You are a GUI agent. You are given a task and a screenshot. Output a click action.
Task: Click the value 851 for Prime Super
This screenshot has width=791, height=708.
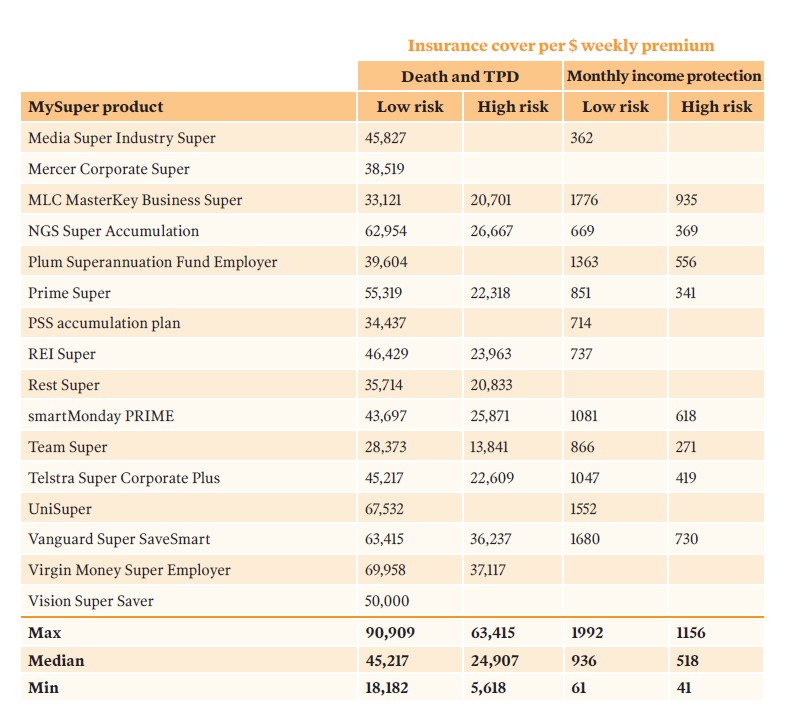(581, 293)
